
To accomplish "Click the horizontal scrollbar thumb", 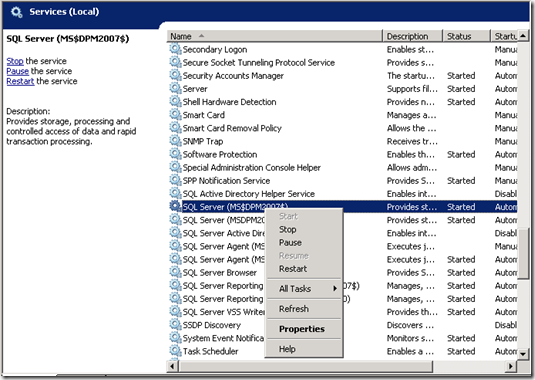I will pos(305,366).
